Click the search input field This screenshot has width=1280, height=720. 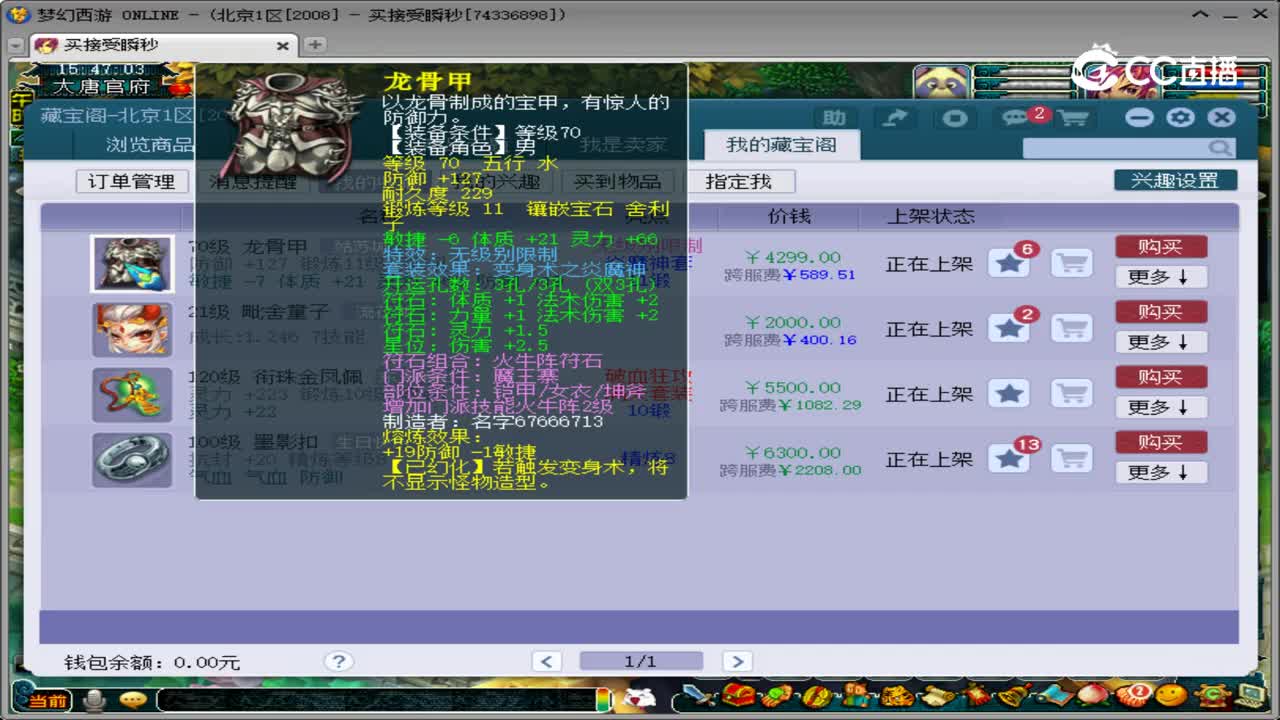[1116, 148]
